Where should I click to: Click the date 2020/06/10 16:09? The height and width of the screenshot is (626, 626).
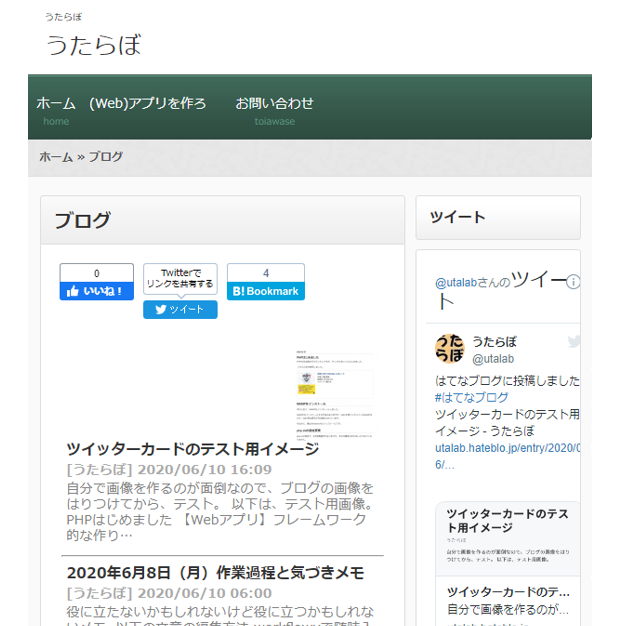click(204, 470)
